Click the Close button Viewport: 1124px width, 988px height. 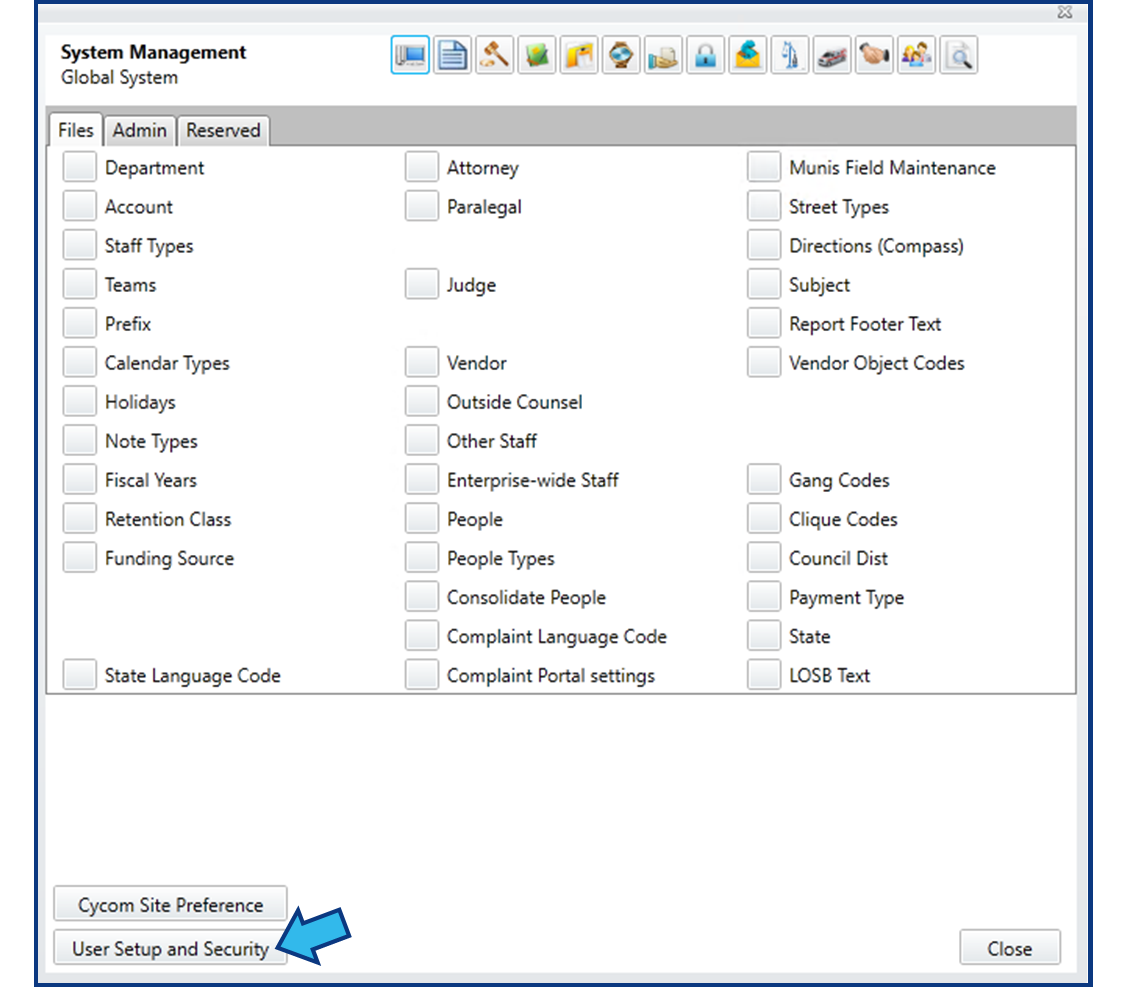[1009, 949]
